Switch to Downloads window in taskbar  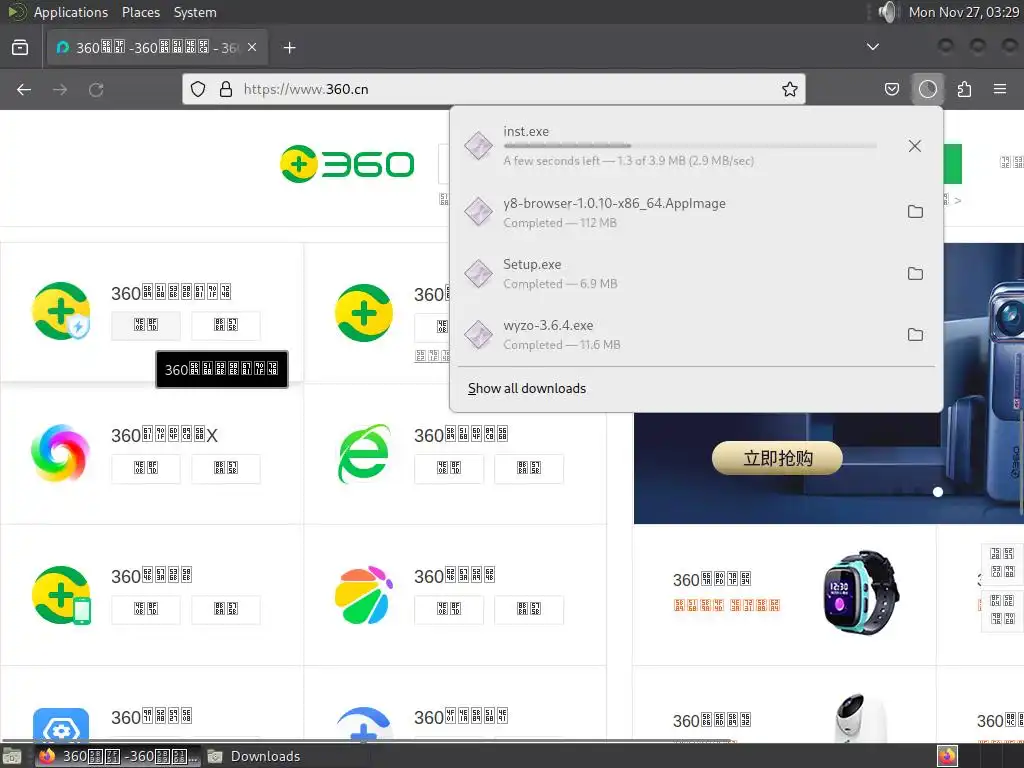pyautogui.click(x=254, y=756)
